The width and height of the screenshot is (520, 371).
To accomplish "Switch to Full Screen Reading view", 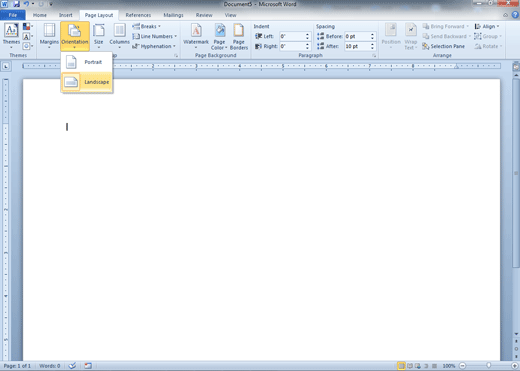I will click(410, 366).
